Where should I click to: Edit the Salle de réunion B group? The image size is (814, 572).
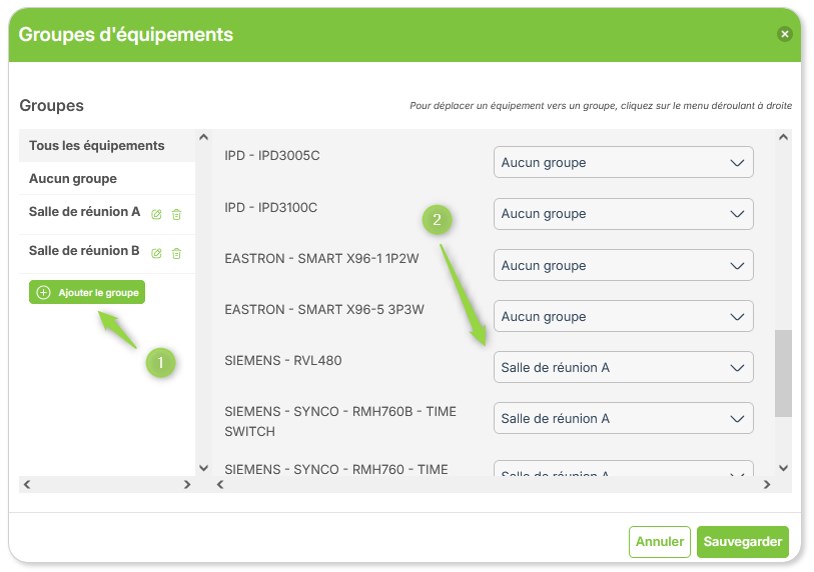156,253
